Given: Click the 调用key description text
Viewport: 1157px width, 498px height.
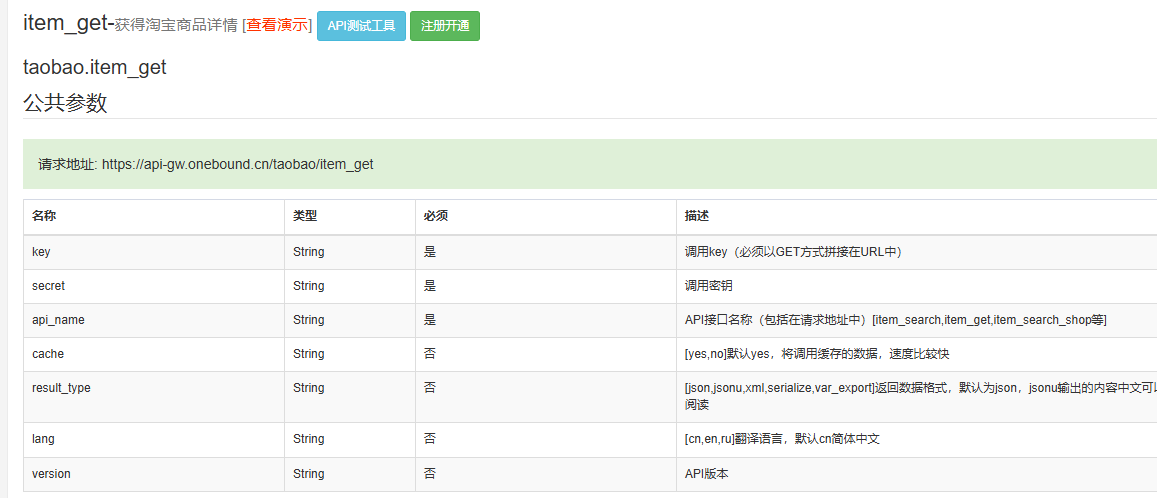Looking at the screenshot, I should 793,252.
